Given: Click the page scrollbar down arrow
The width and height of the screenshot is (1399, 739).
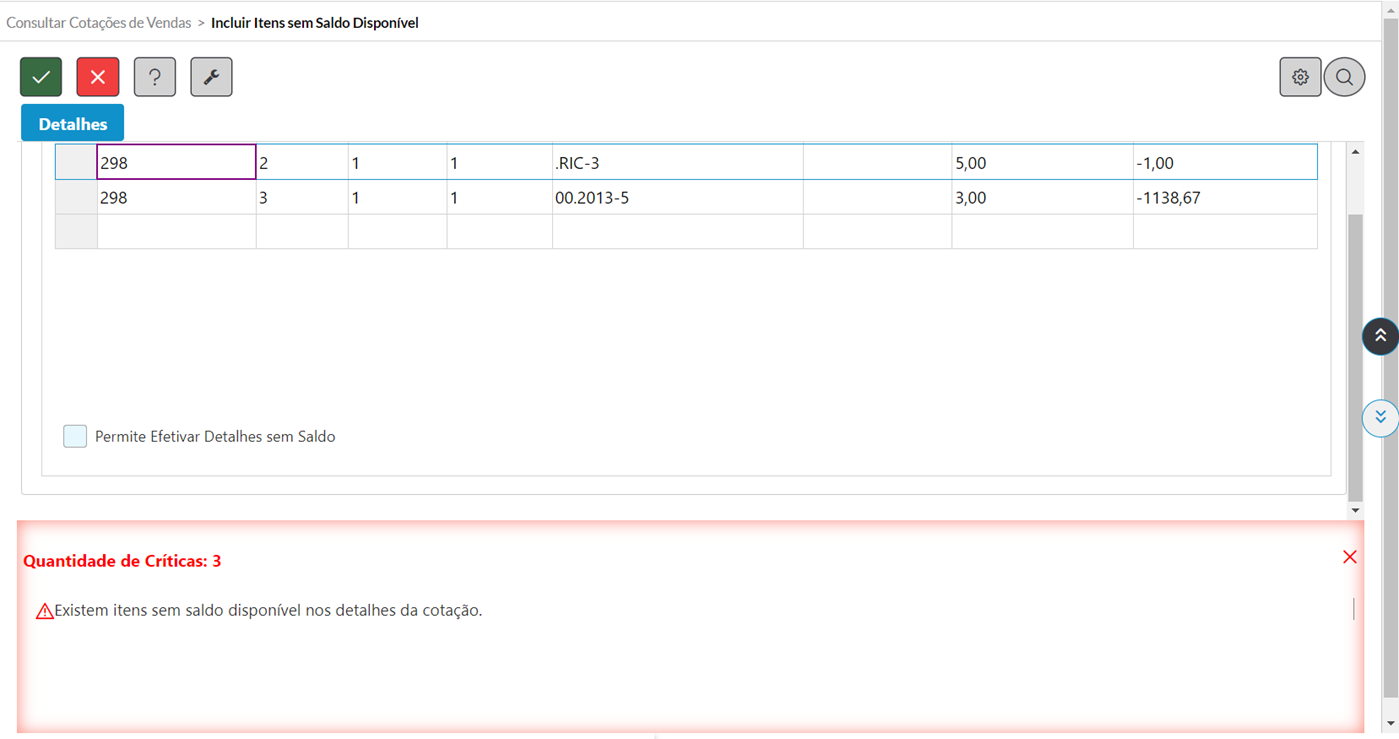Looking at the screenshot, I should click(1391, 722).
